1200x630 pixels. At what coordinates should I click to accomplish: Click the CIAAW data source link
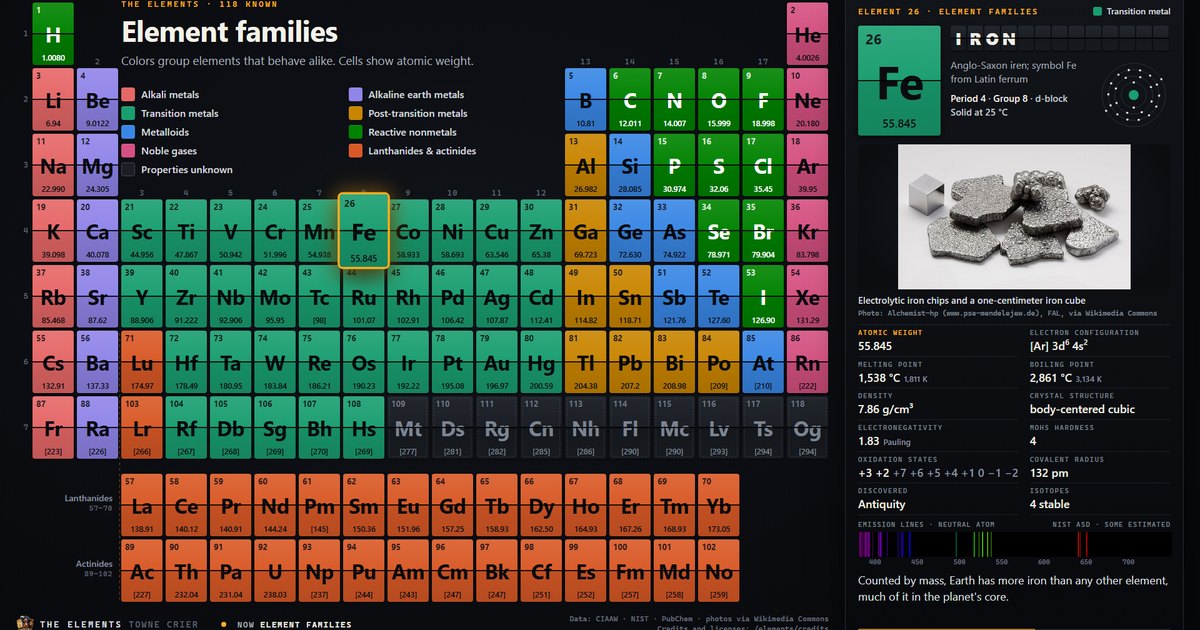click(x=607, y=619)
